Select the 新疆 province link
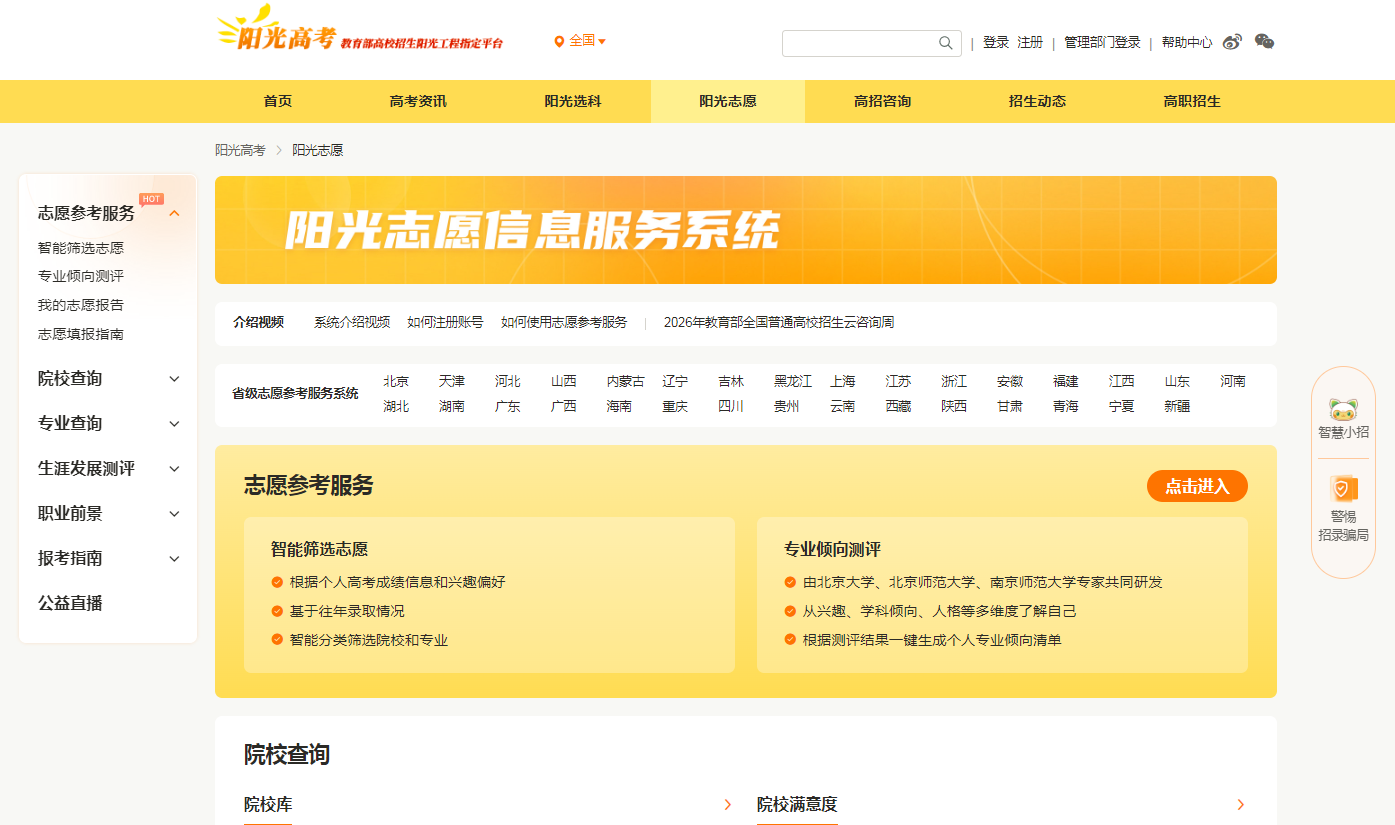Screen dimensions: 1395x825 pyautogui.click(x=1177, y=406)
